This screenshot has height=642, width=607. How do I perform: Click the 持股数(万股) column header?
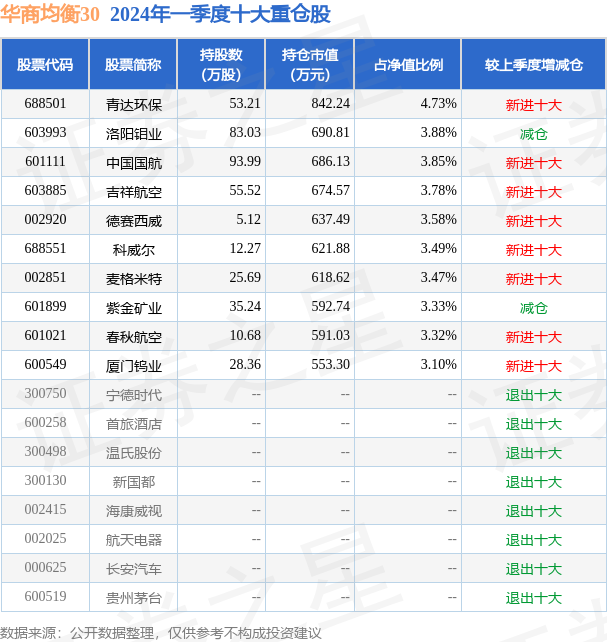pyautogui.click(x=221, y=64)
